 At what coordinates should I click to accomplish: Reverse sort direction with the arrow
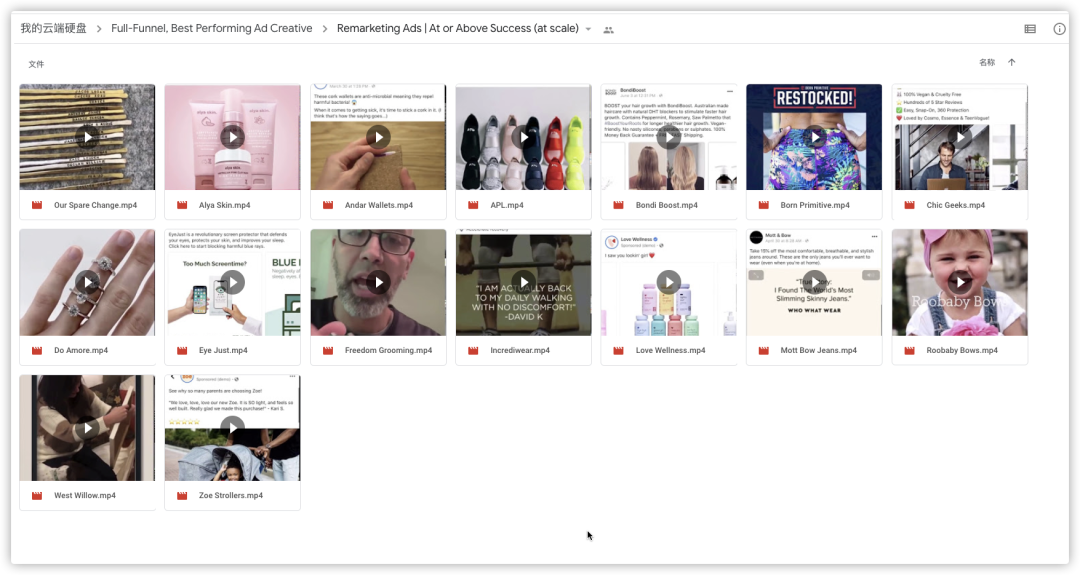coord(1012,62)
